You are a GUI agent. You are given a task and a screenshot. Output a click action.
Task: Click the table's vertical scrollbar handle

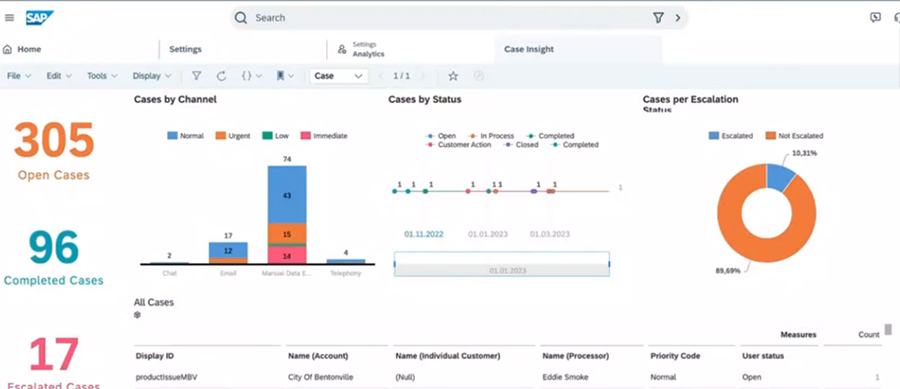(x=888, y=329)
